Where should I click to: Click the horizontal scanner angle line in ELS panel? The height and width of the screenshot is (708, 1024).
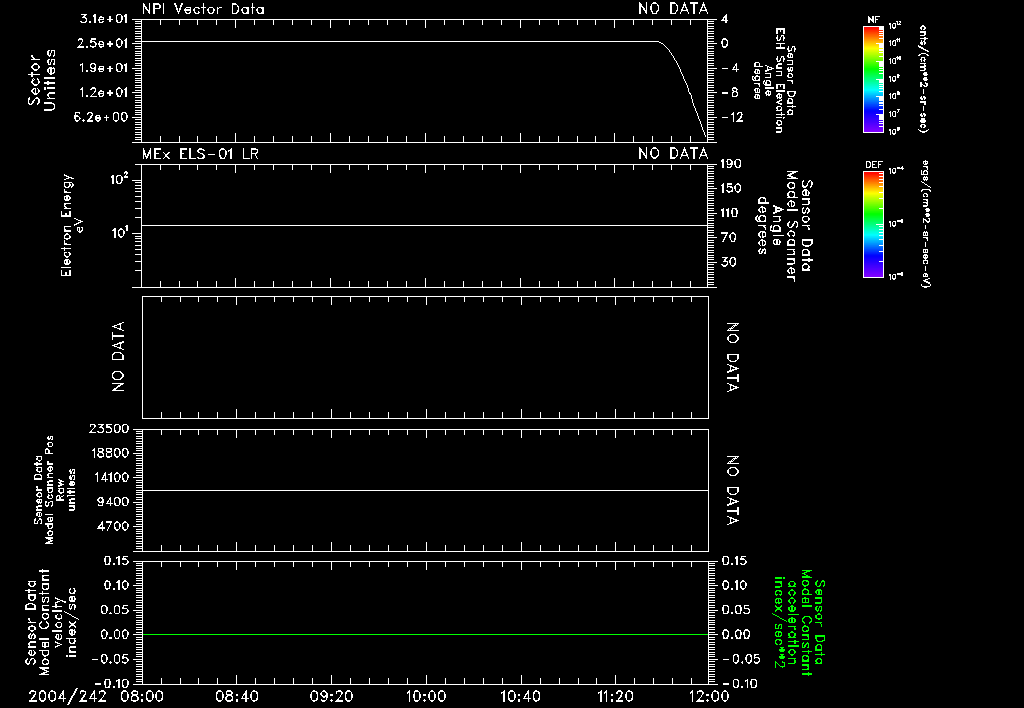[425, 225]
